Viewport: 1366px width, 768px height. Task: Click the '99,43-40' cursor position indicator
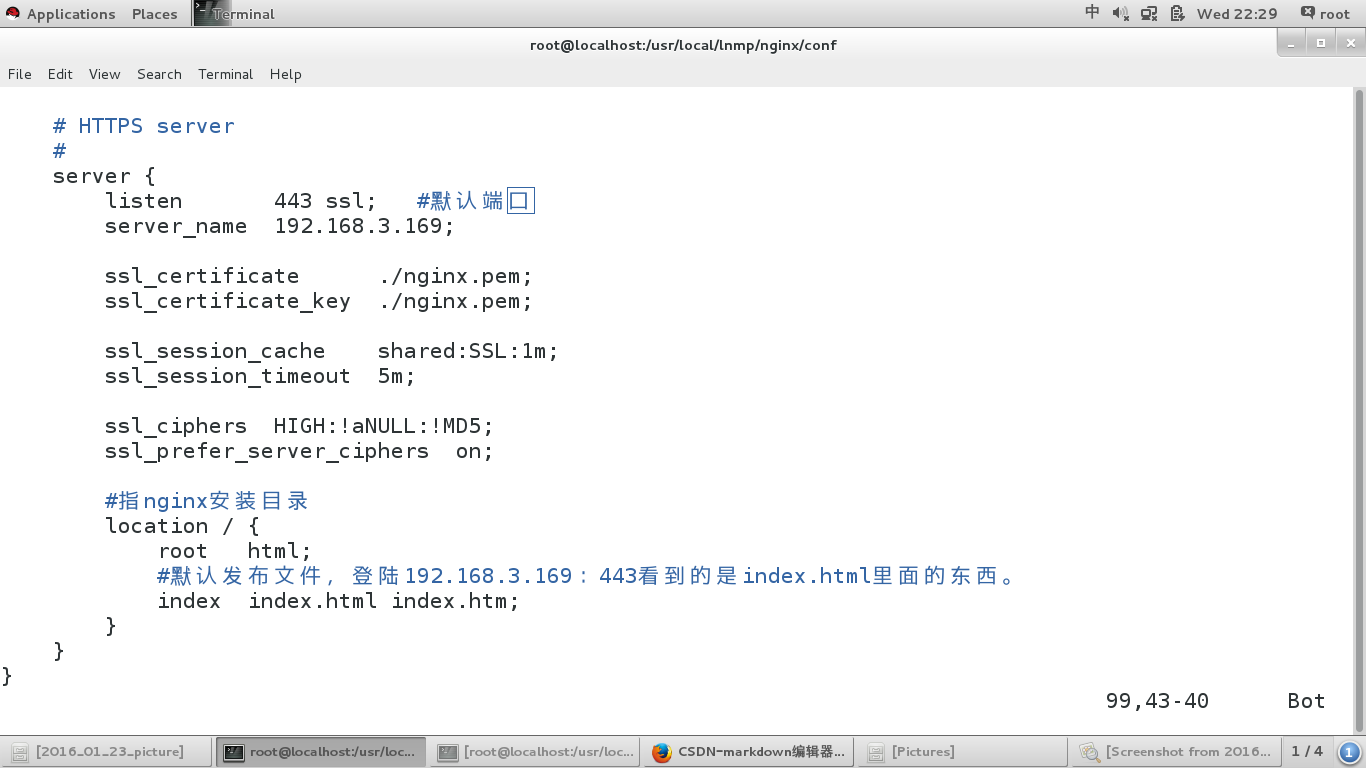point(1157,701)
